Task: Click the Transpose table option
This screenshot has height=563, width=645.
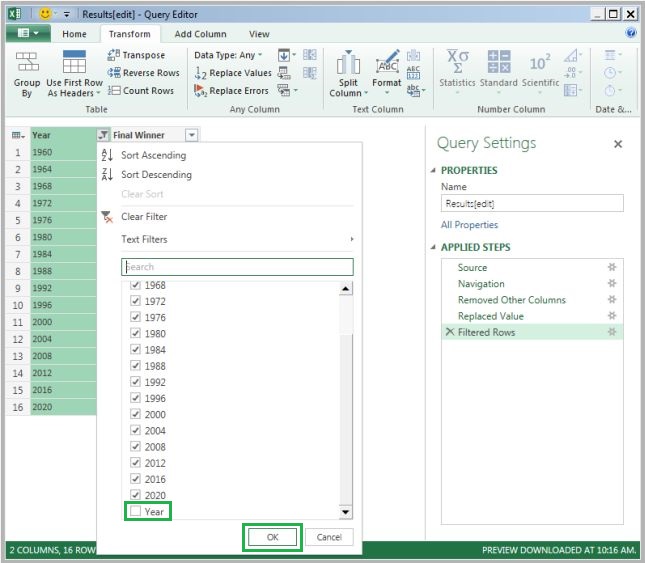Action: coord(136,55)
